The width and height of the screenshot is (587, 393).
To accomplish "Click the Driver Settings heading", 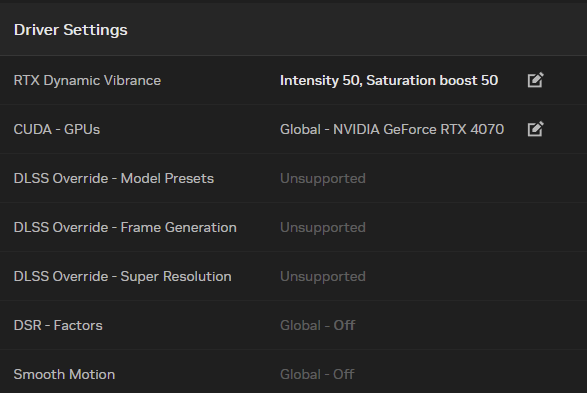I will pos(71,30).
